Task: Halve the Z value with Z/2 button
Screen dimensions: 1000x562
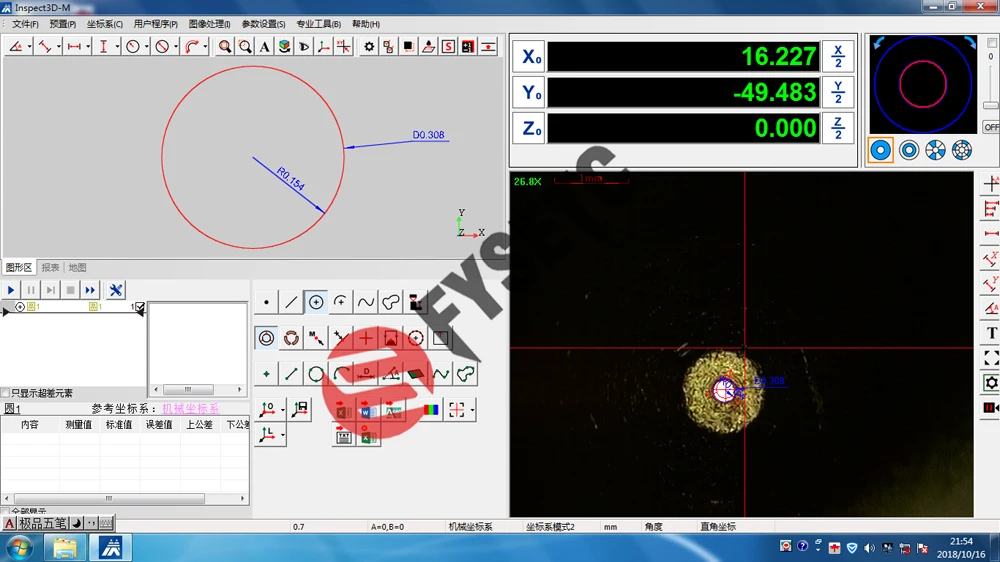Action: 838,128
